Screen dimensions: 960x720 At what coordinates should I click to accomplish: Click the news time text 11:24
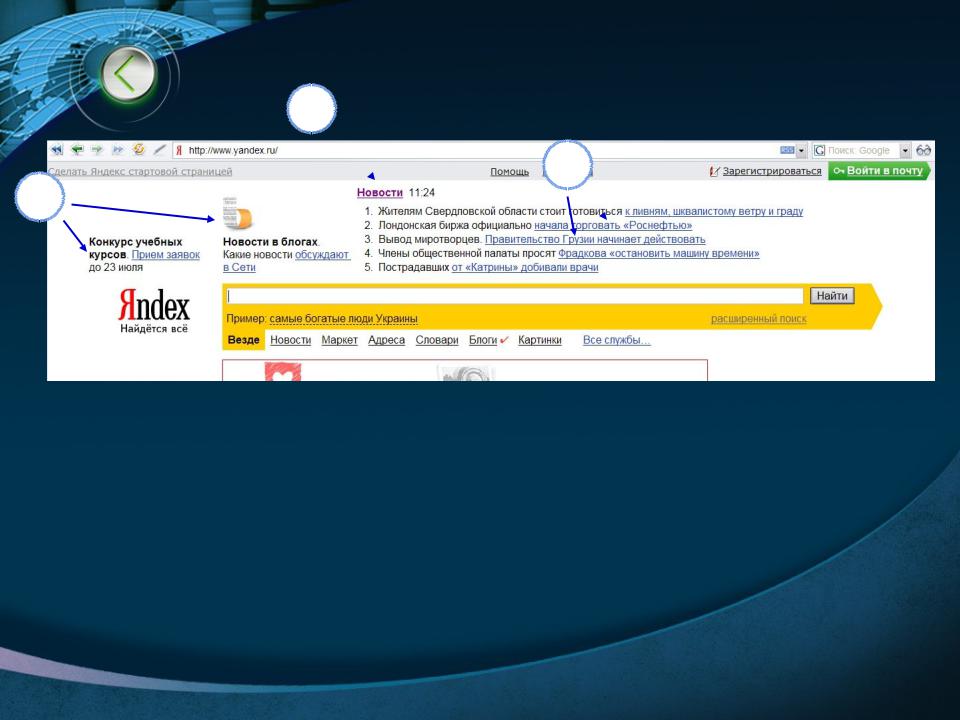click(x=422, y=192)
